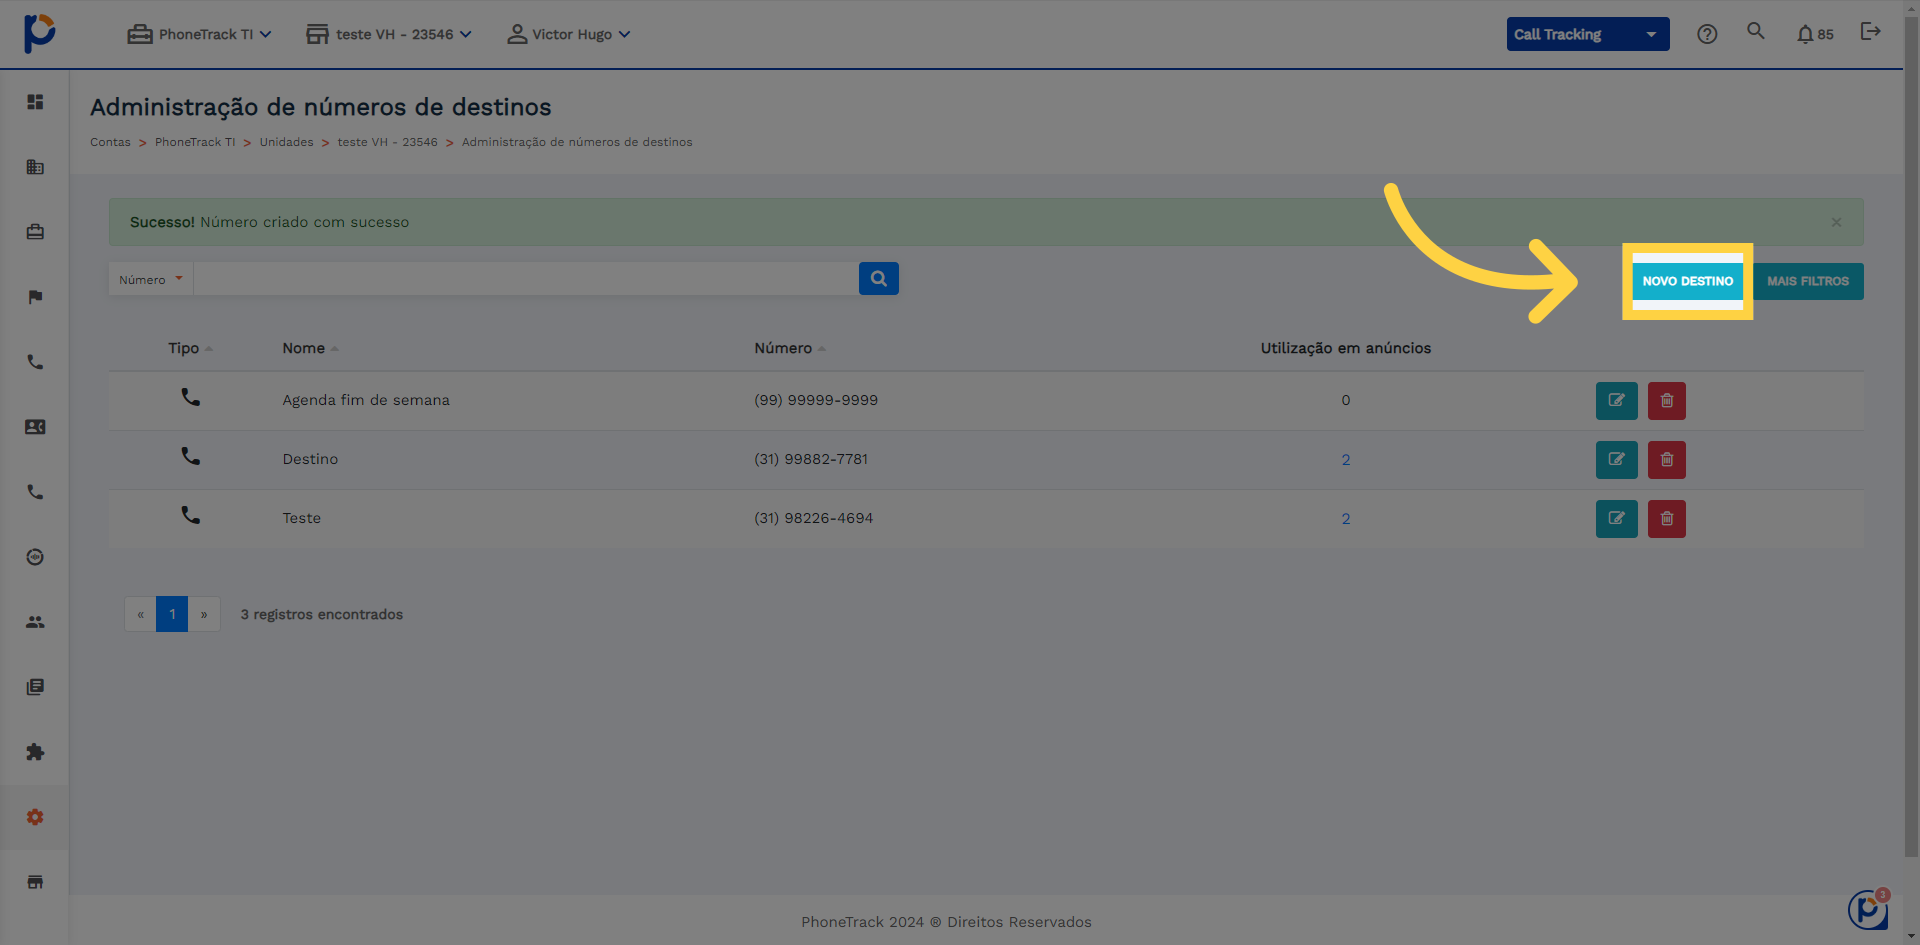
Task: Delete the Teste row
Action: 1667,519
